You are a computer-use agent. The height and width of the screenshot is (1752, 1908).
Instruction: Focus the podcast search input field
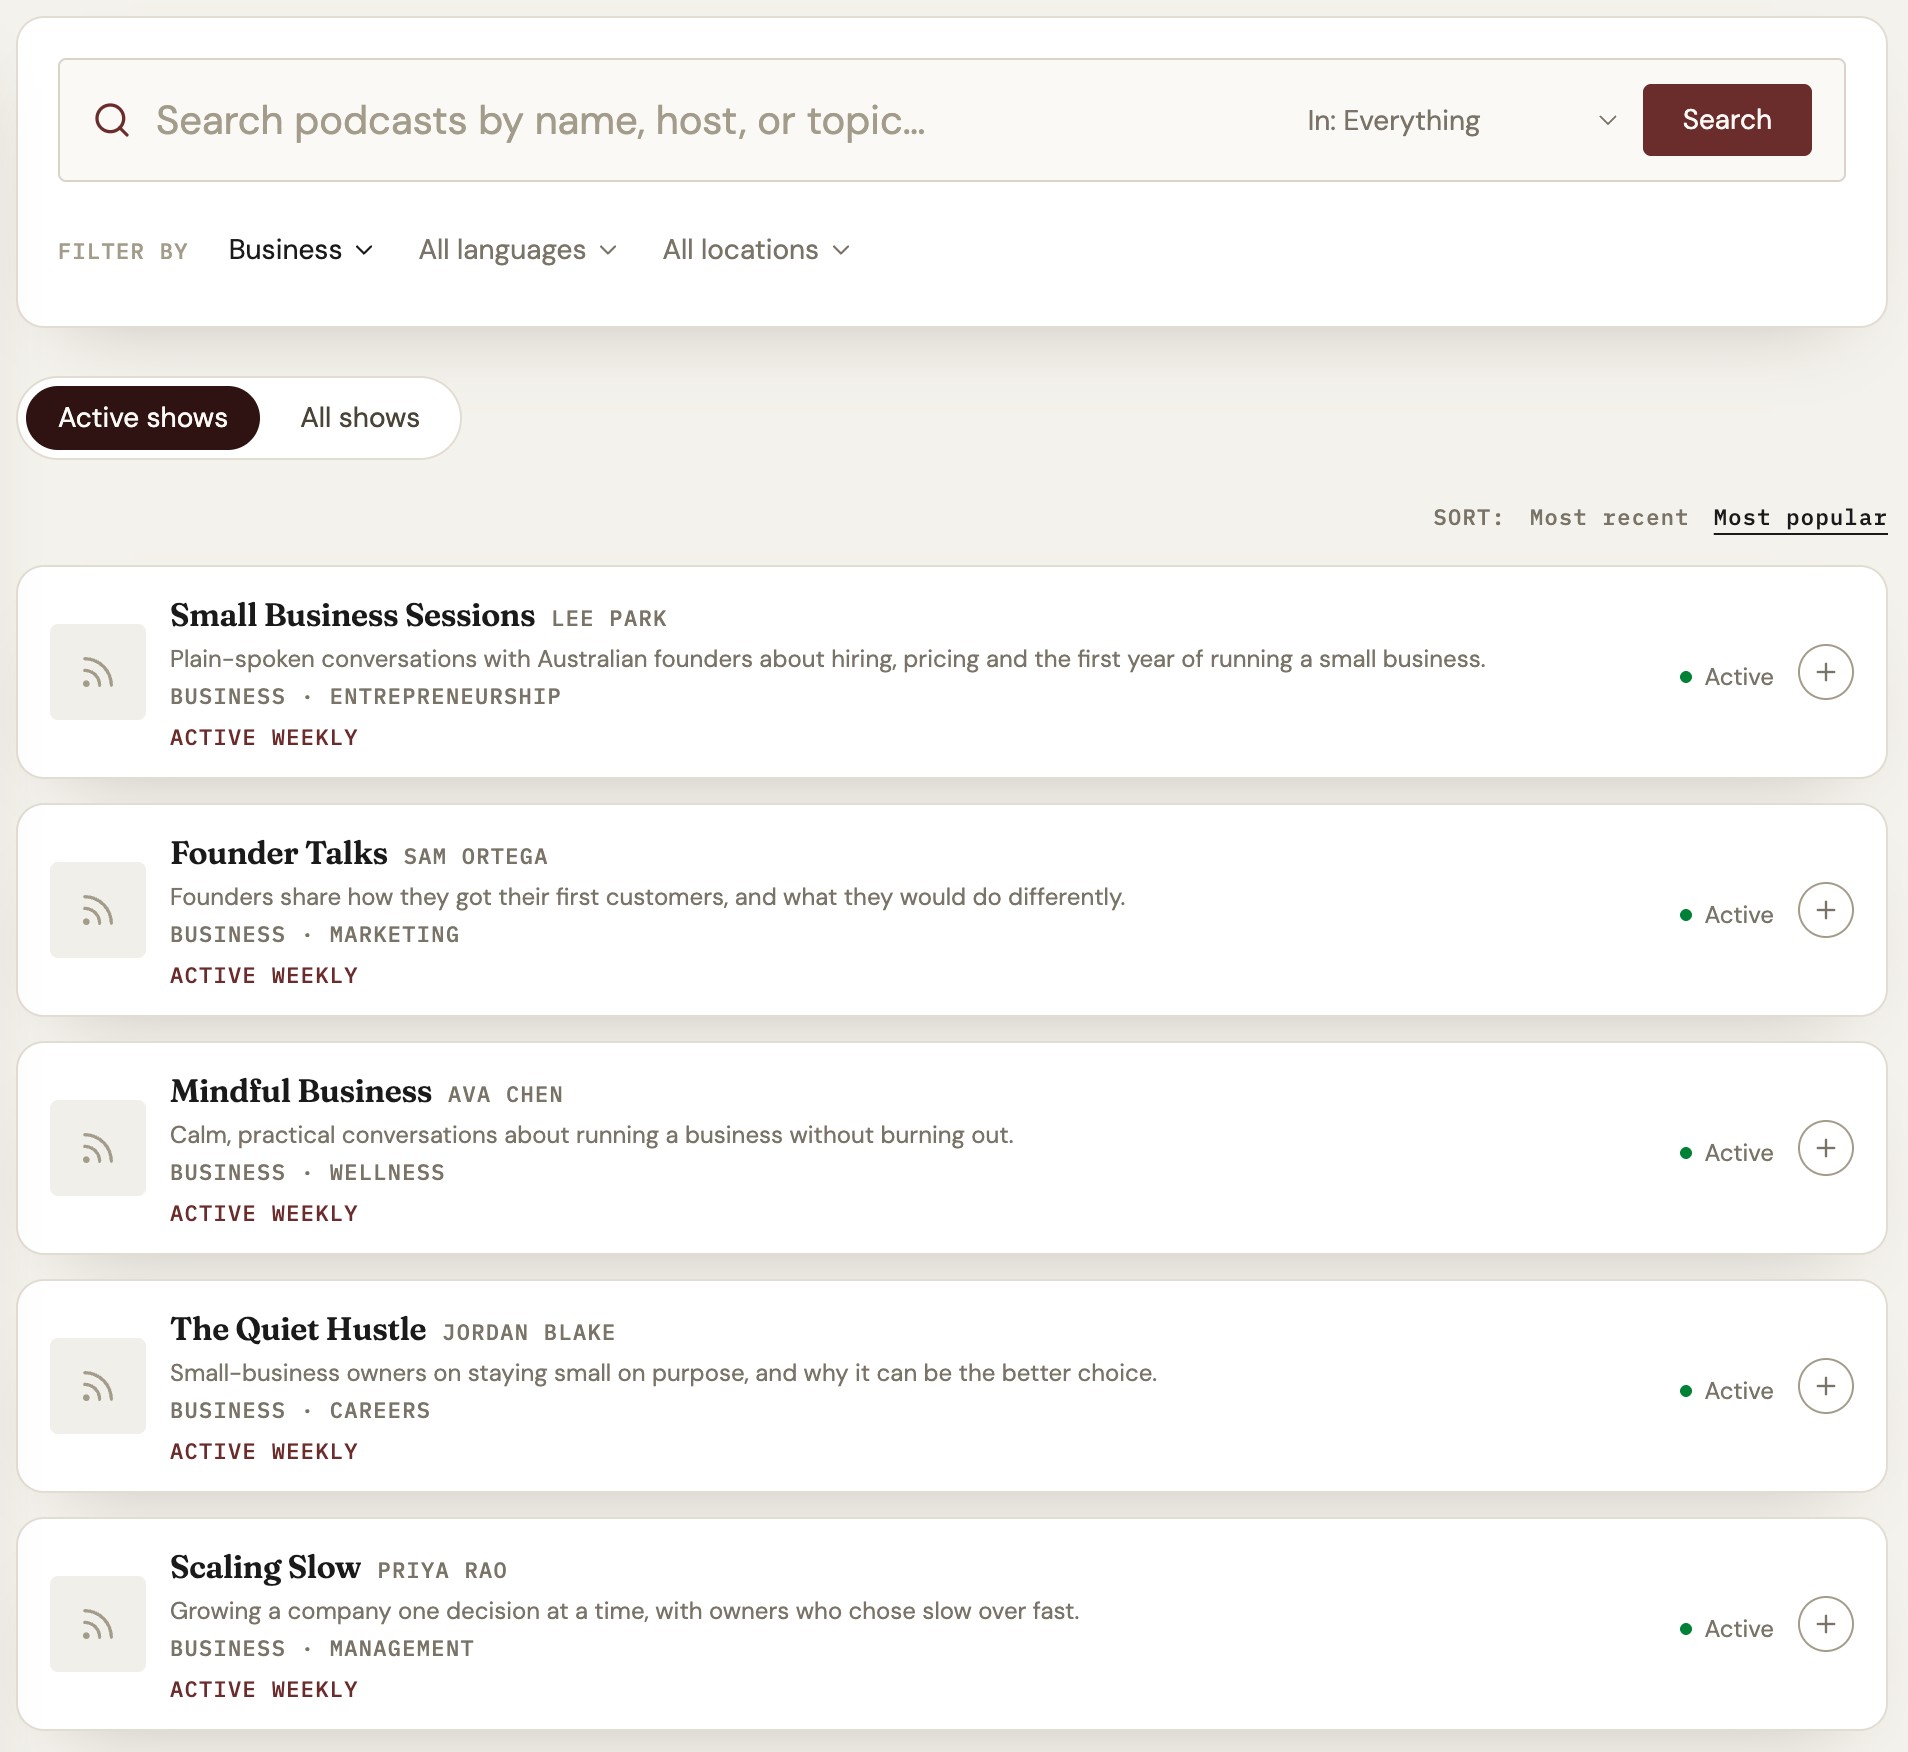(x=710, y=120)
